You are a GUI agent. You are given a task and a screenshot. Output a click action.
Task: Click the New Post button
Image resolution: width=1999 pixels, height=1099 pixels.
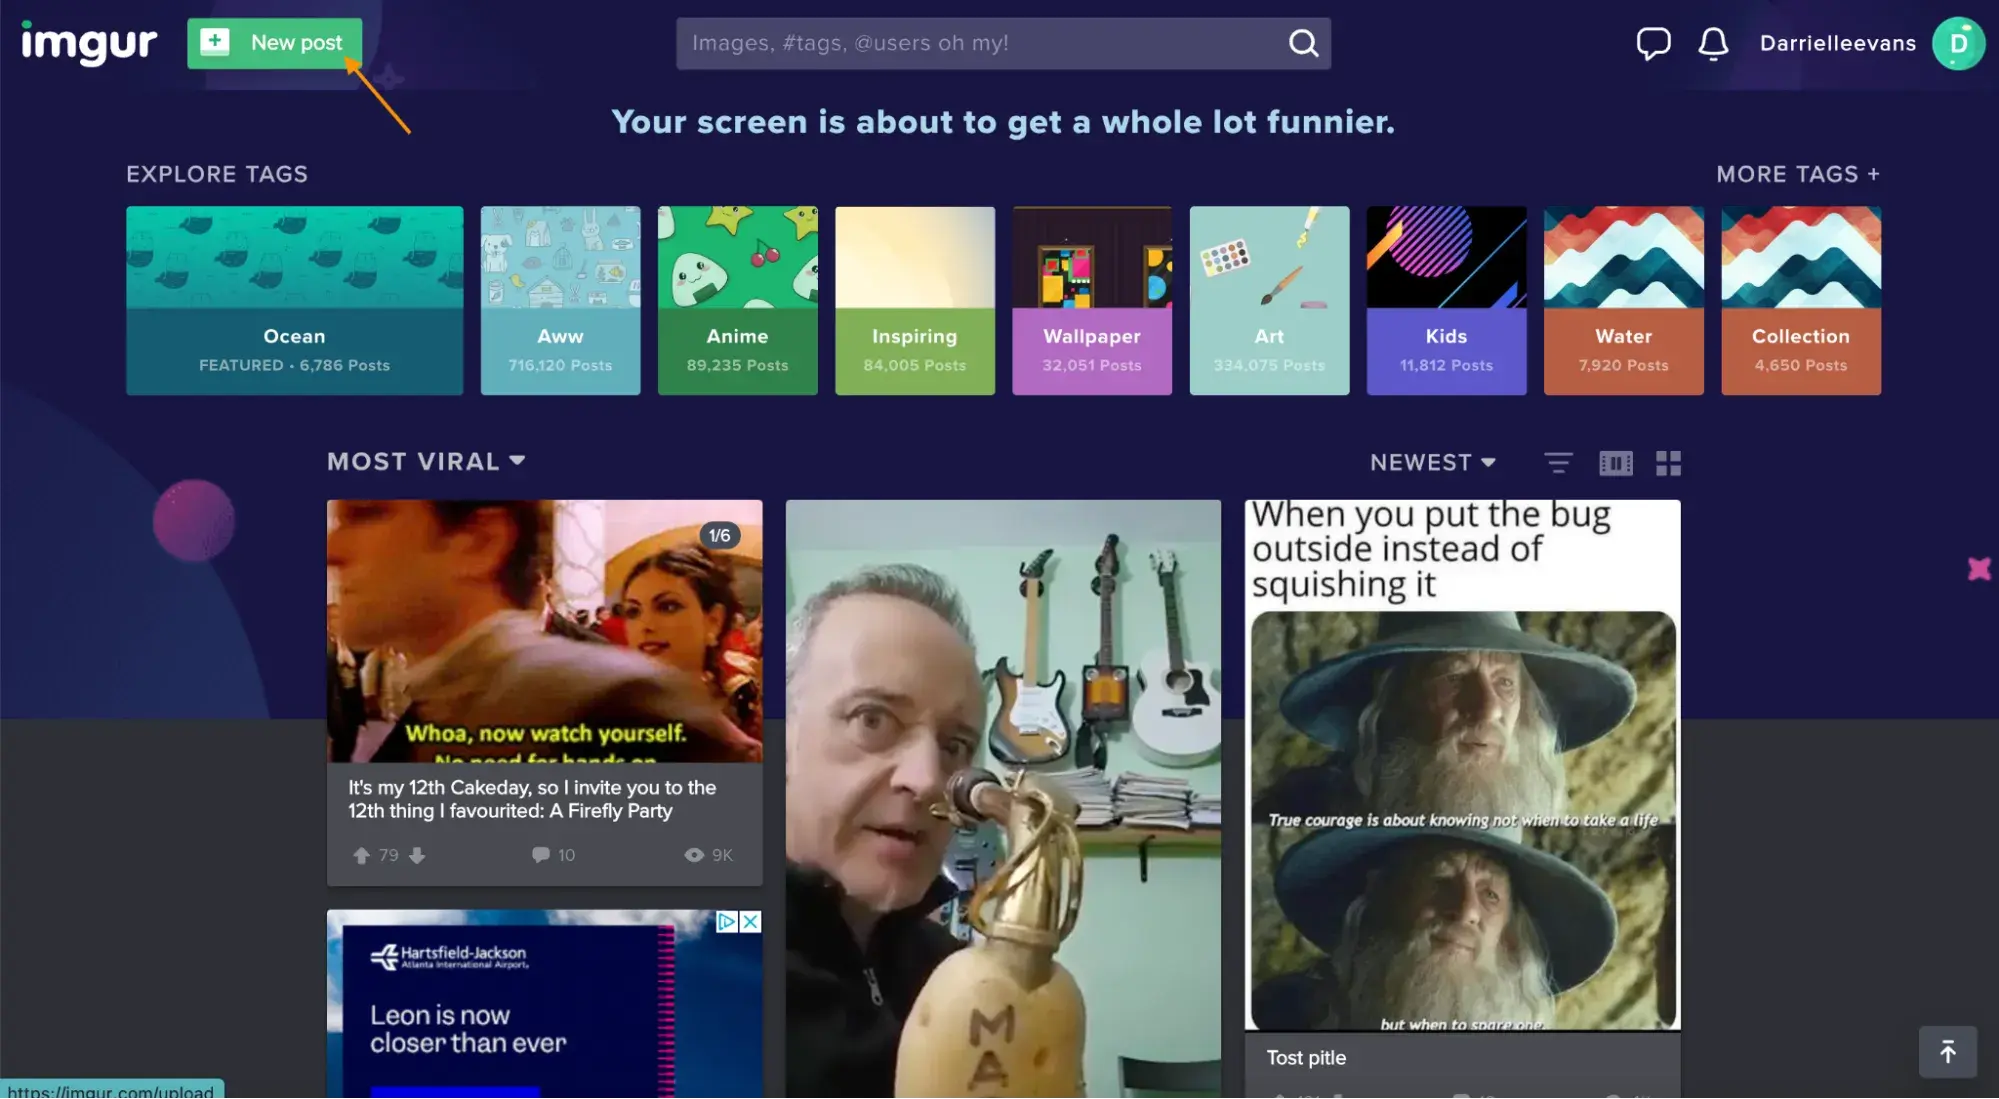tap(275, 43)
